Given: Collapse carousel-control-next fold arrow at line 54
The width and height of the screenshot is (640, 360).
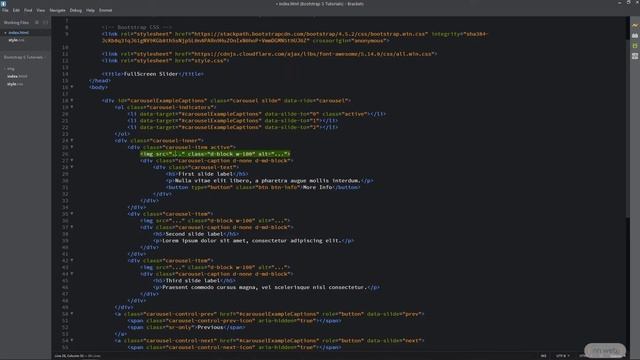Looking at the screenshot, I should 72,340.
